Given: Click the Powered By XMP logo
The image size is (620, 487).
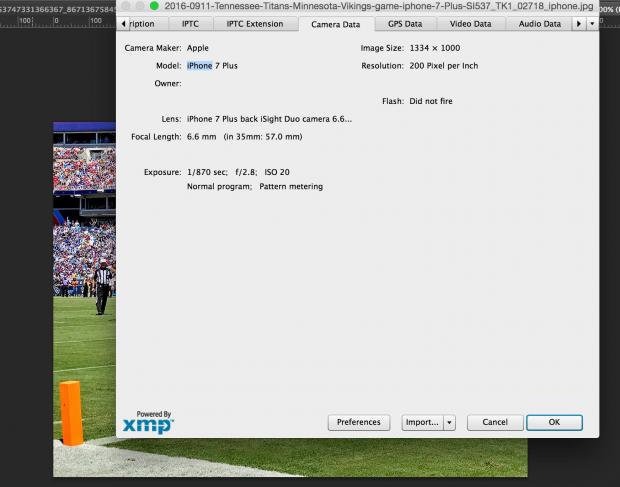Looking at the screenshot, I should 148,422.
